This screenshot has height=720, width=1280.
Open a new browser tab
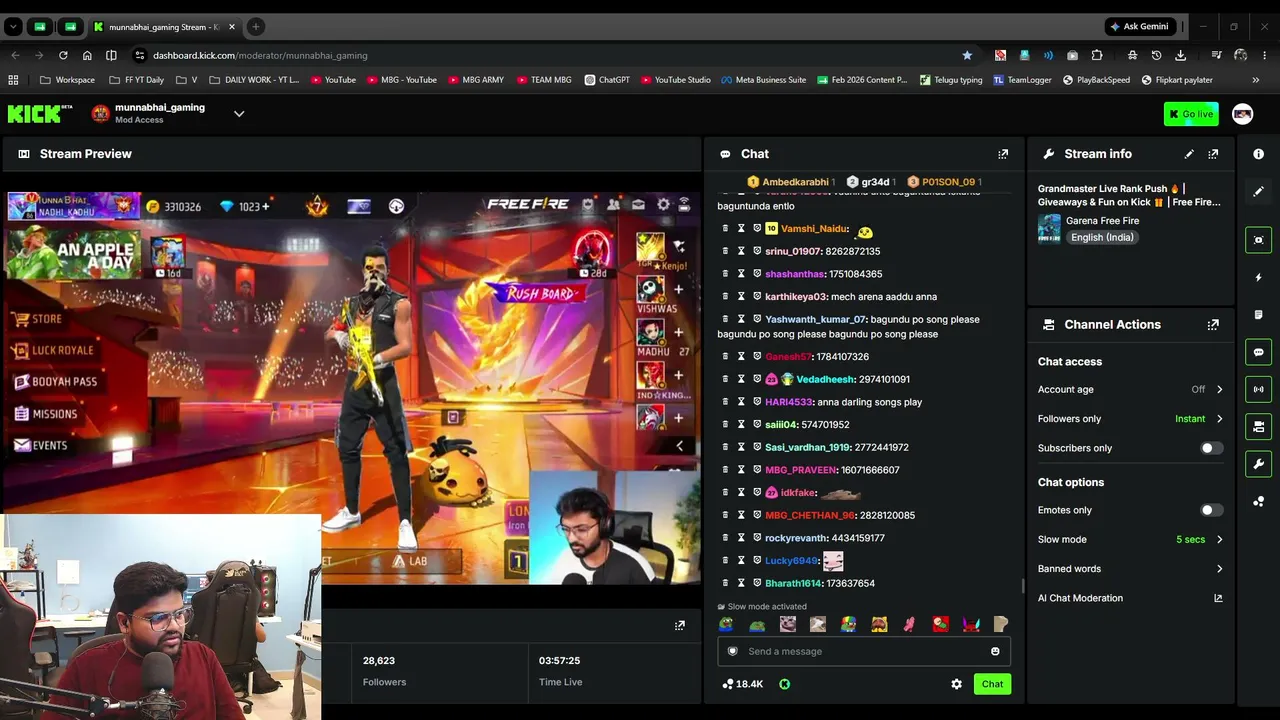256,27
